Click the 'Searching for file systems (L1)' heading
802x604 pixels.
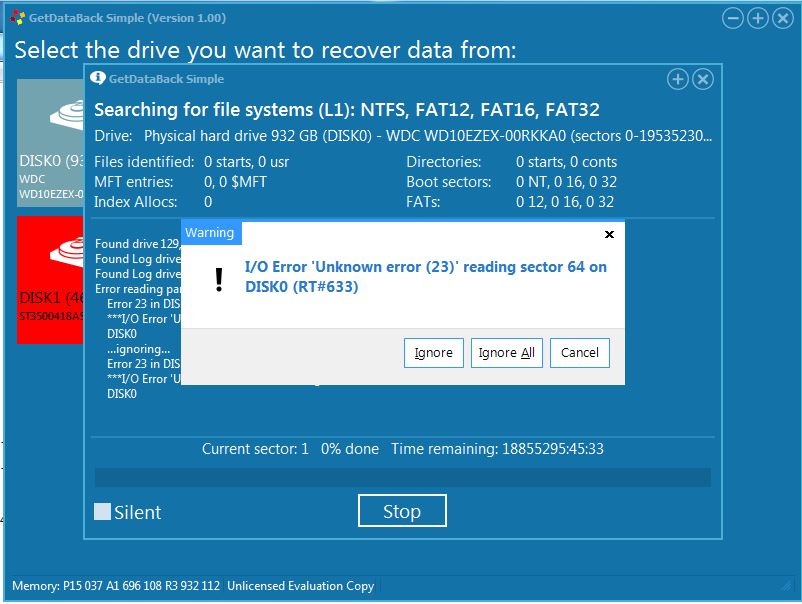point(347,110)
